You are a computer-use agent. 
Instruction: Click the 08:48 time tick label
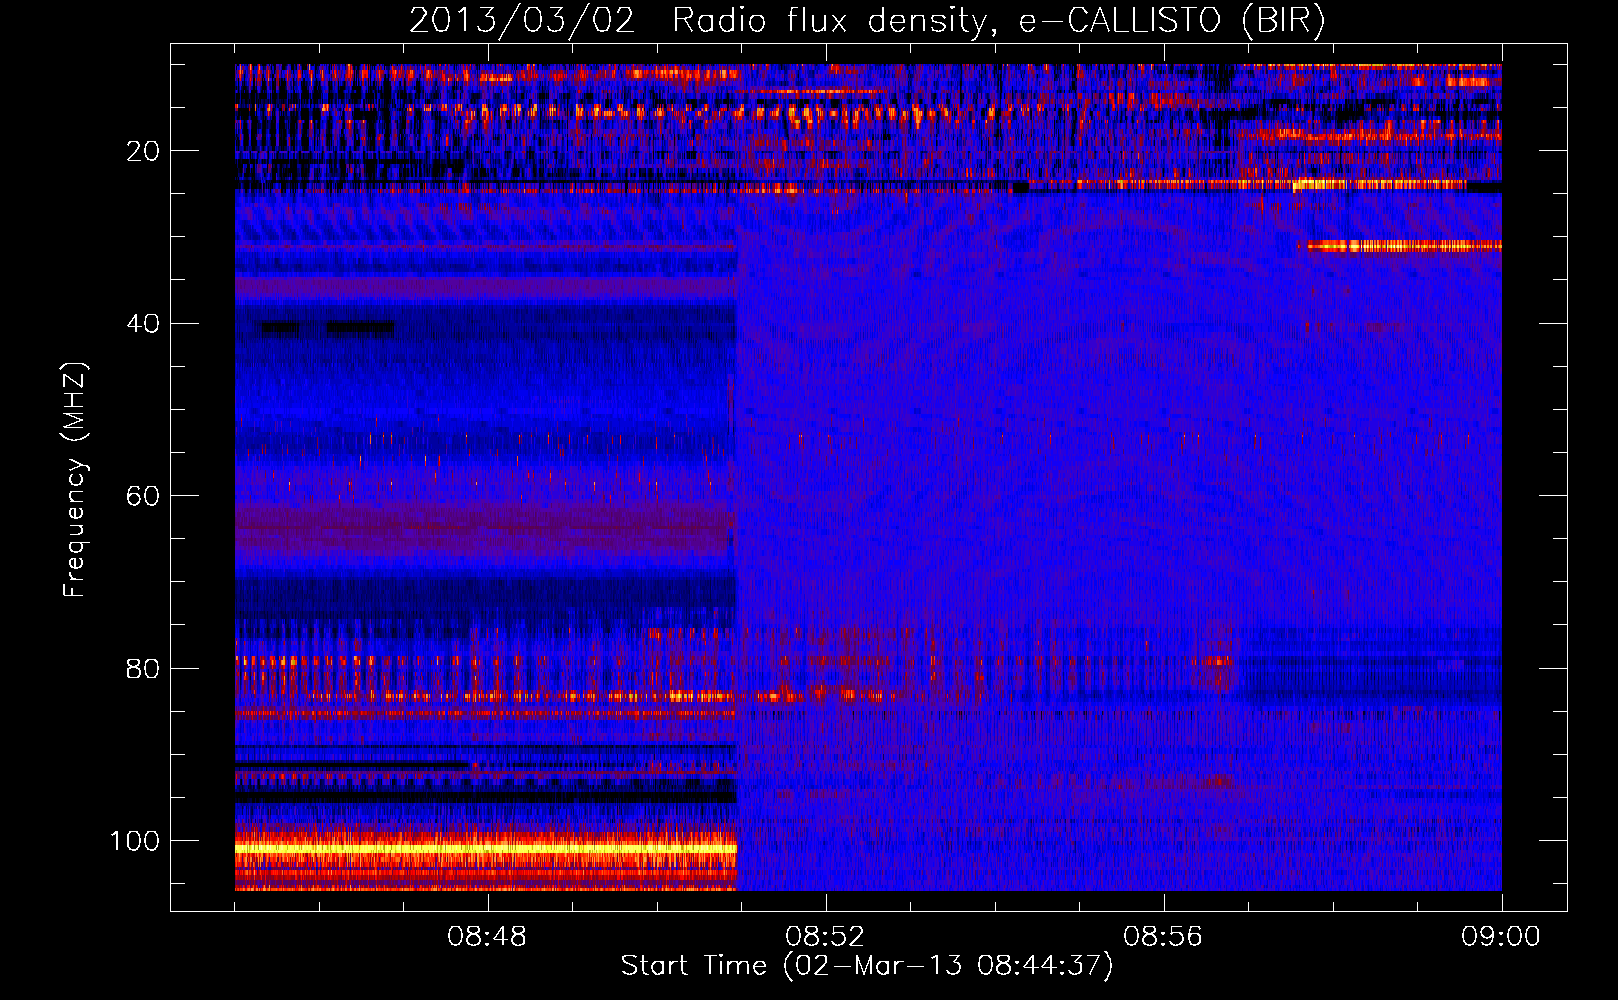coord(487,937)
